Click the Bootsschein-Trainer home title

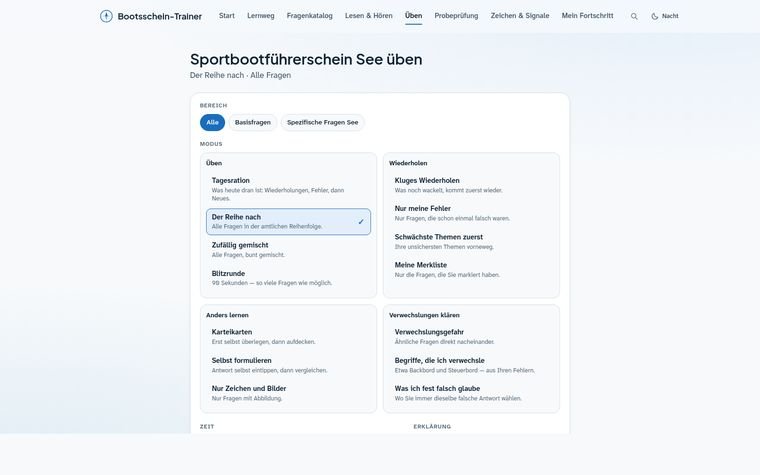(159, 16)
